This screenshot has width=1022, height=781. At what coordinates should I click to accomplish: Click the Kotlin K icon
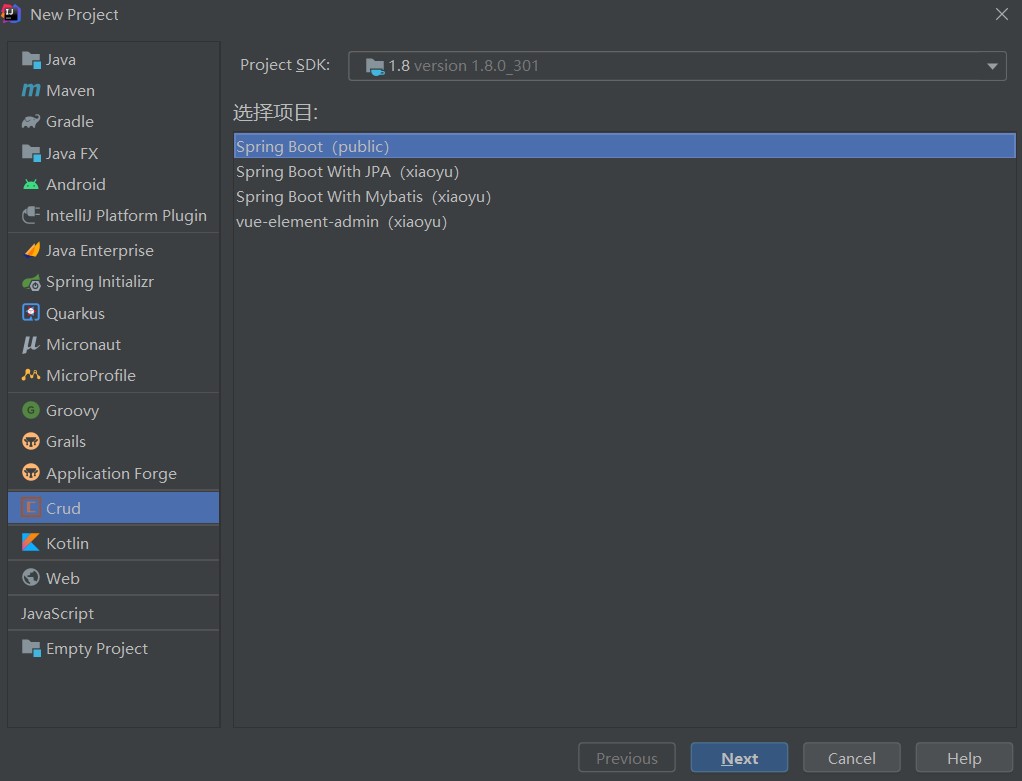[31, 542]
